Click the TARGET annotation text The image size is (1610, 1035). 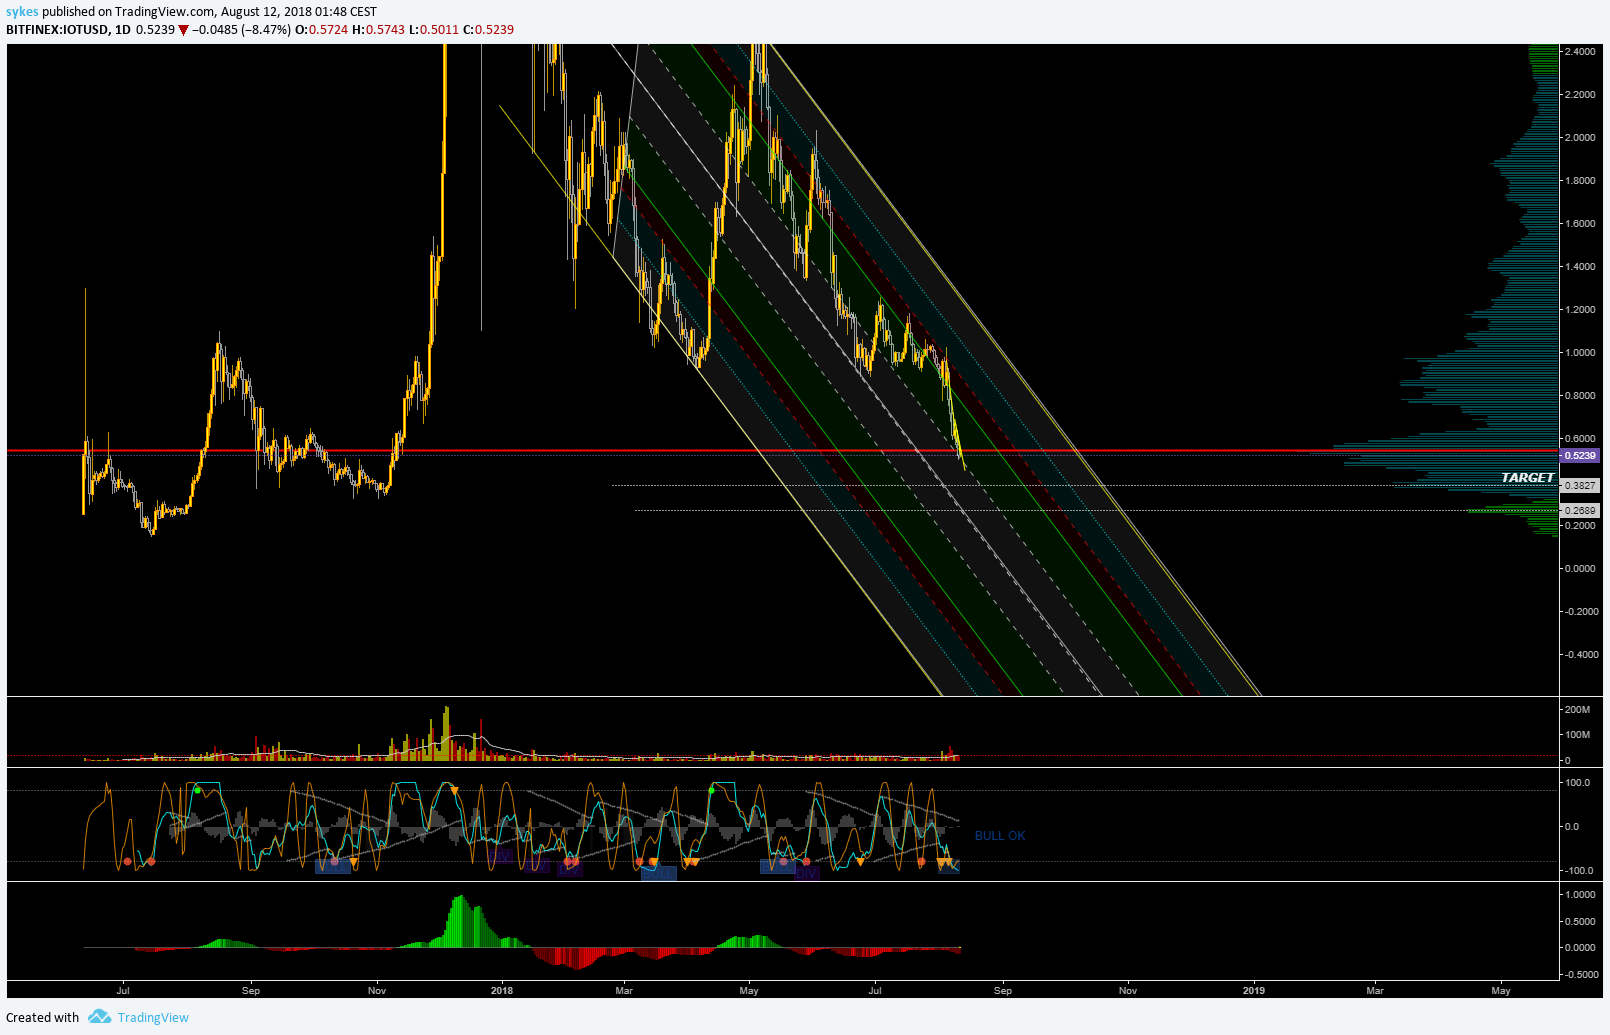1527,478
